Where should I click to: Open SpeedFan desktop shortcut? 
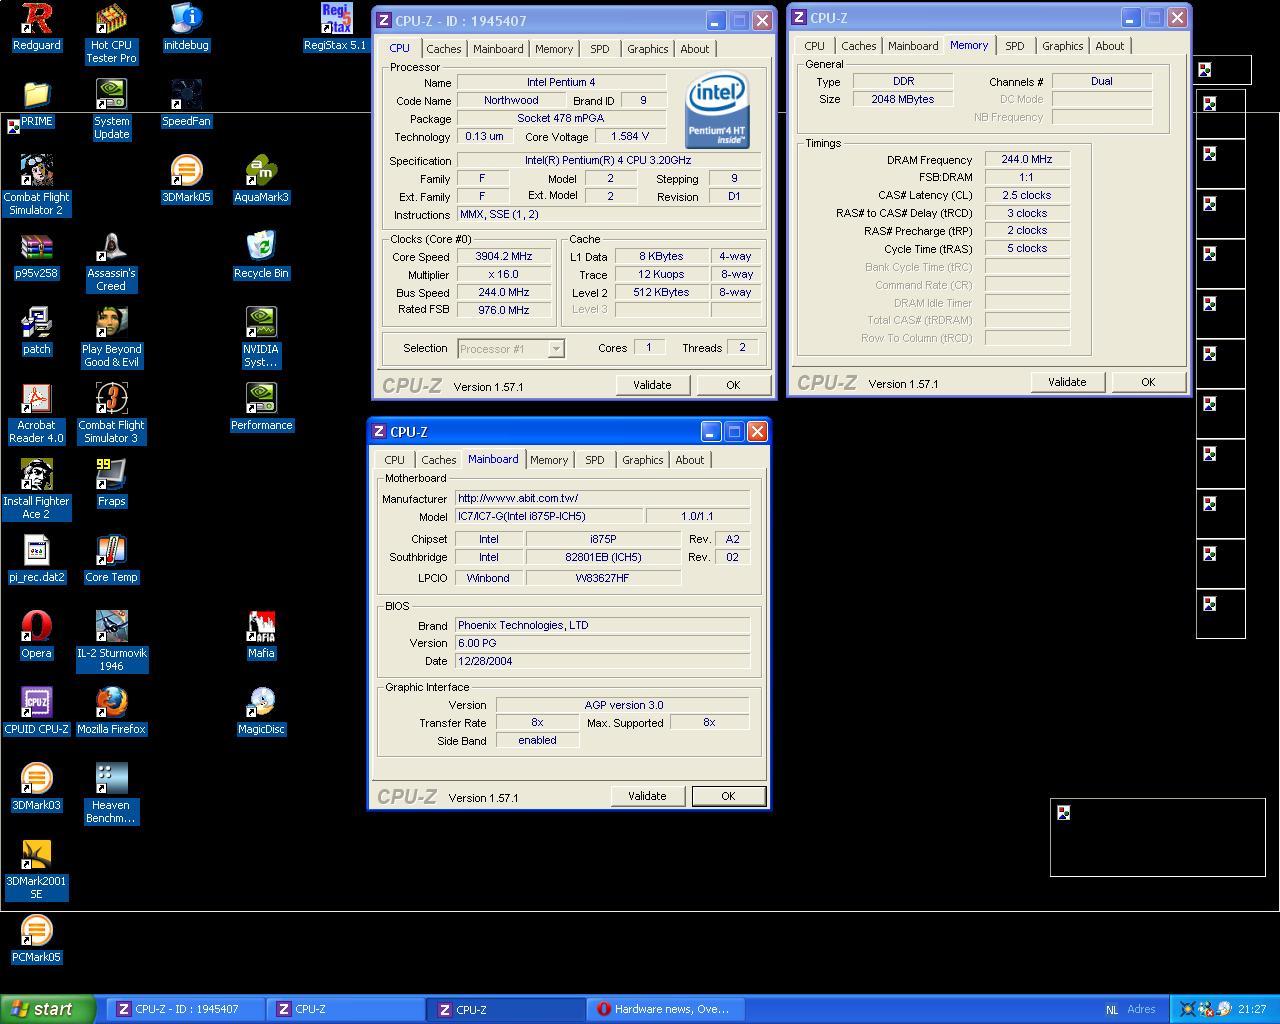186,104
